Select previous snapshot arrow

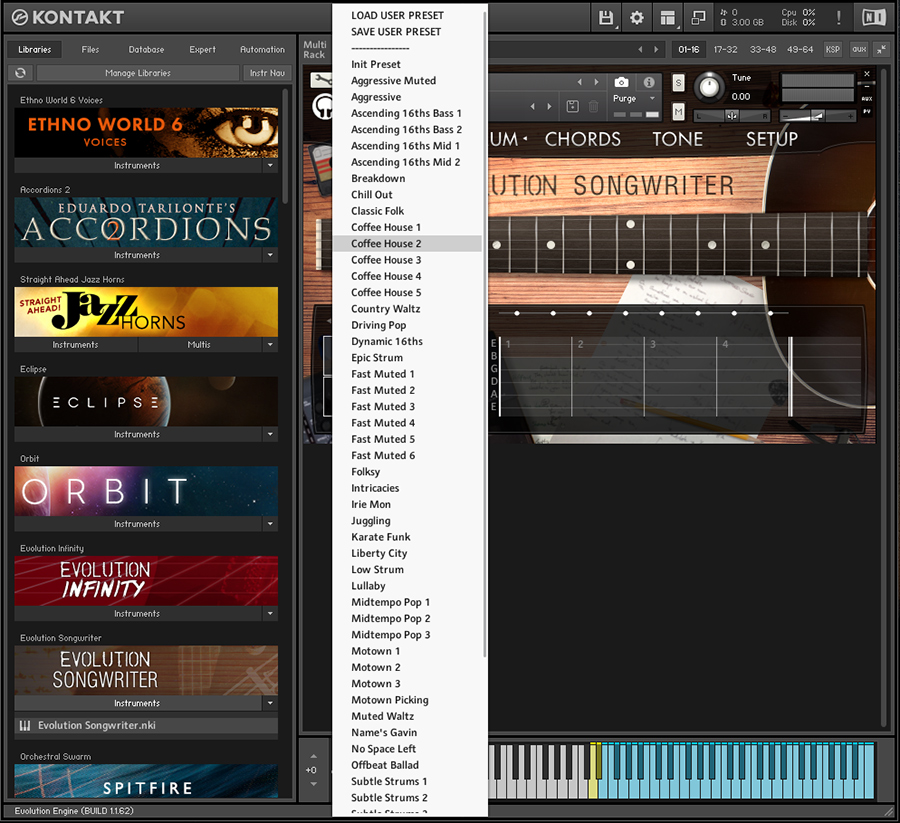533,106
